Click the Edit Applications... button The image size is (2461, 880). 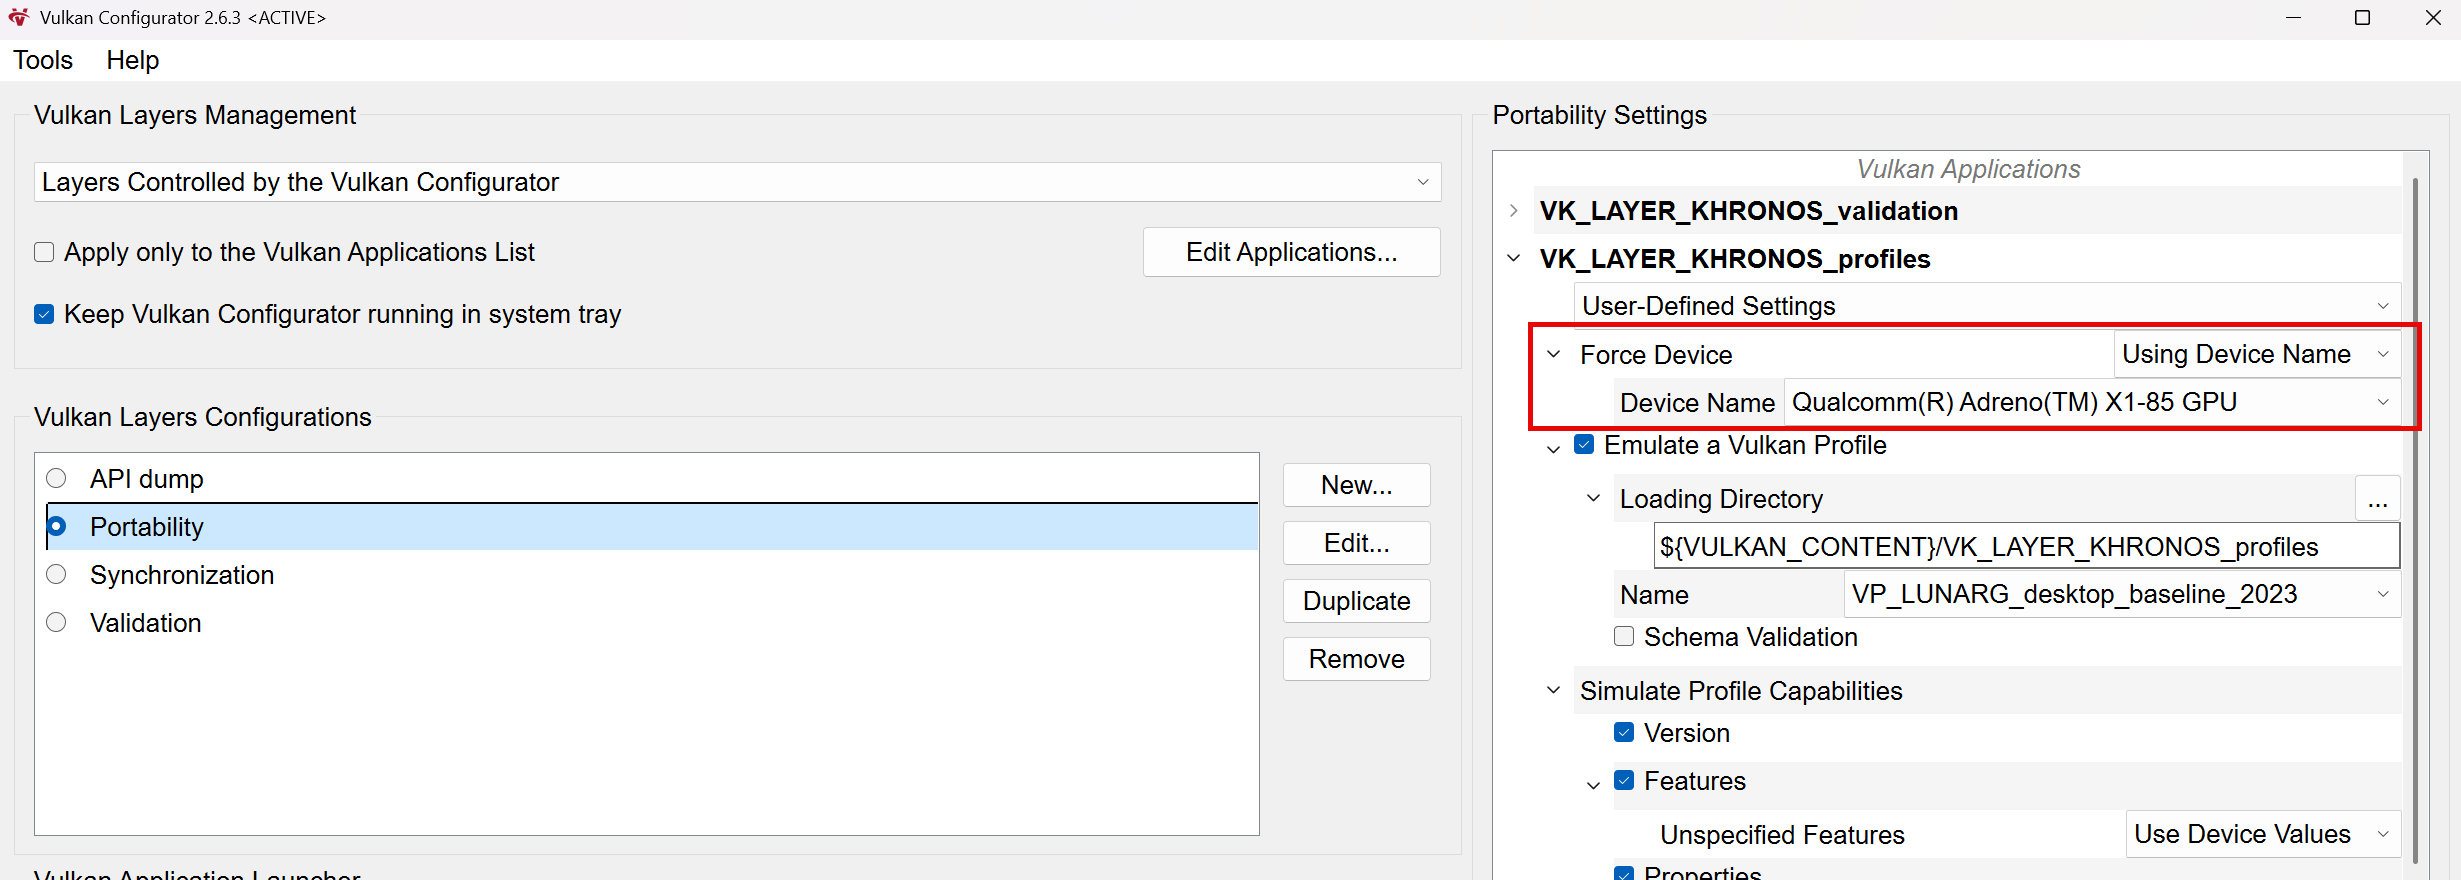[1291, 252]
